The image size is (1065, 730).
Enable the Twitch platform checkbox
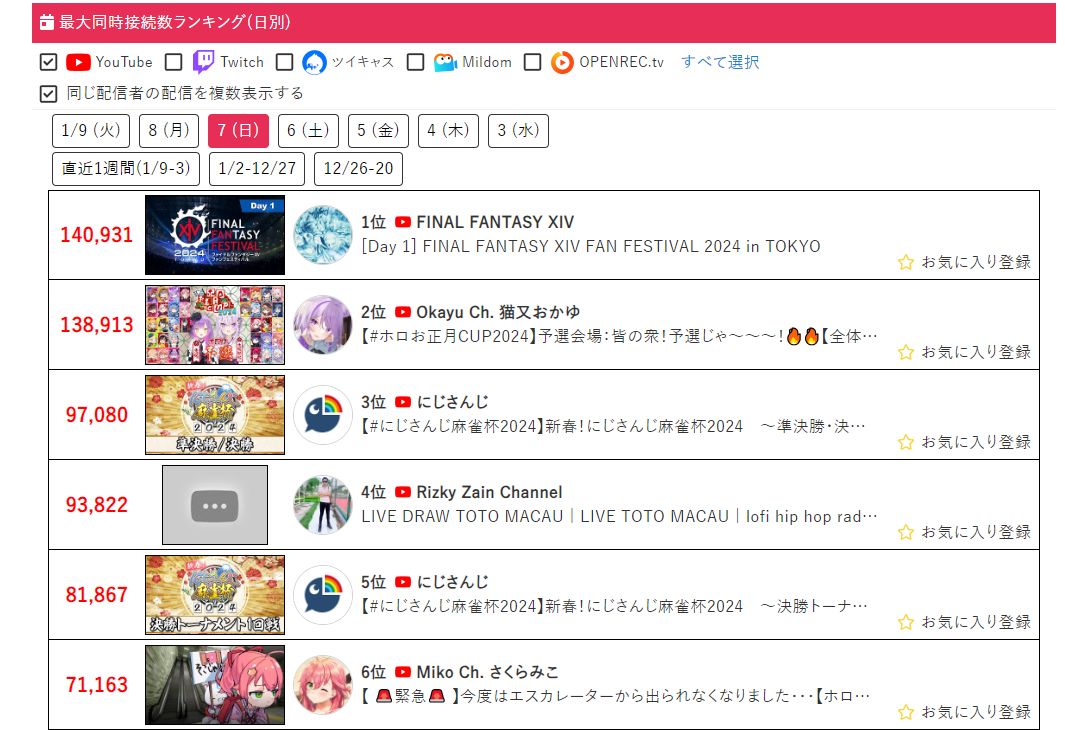174,62
